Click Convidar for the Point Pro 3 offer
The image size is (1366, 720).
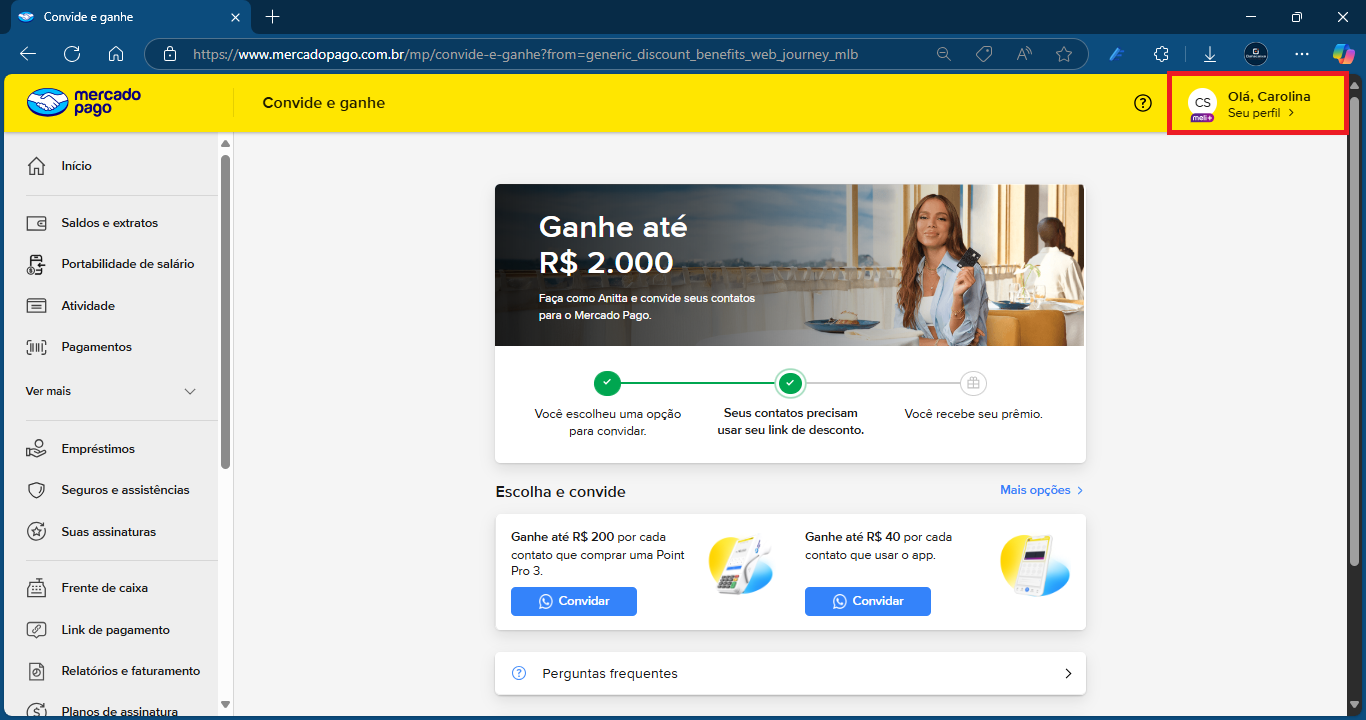point(573,601)
